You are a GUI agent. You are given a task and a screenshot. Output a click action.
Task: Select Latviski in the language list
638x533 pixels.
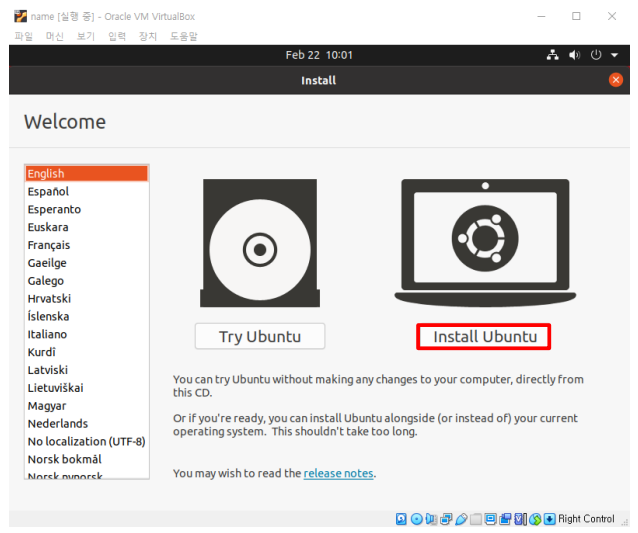click(x=87, y=370)
